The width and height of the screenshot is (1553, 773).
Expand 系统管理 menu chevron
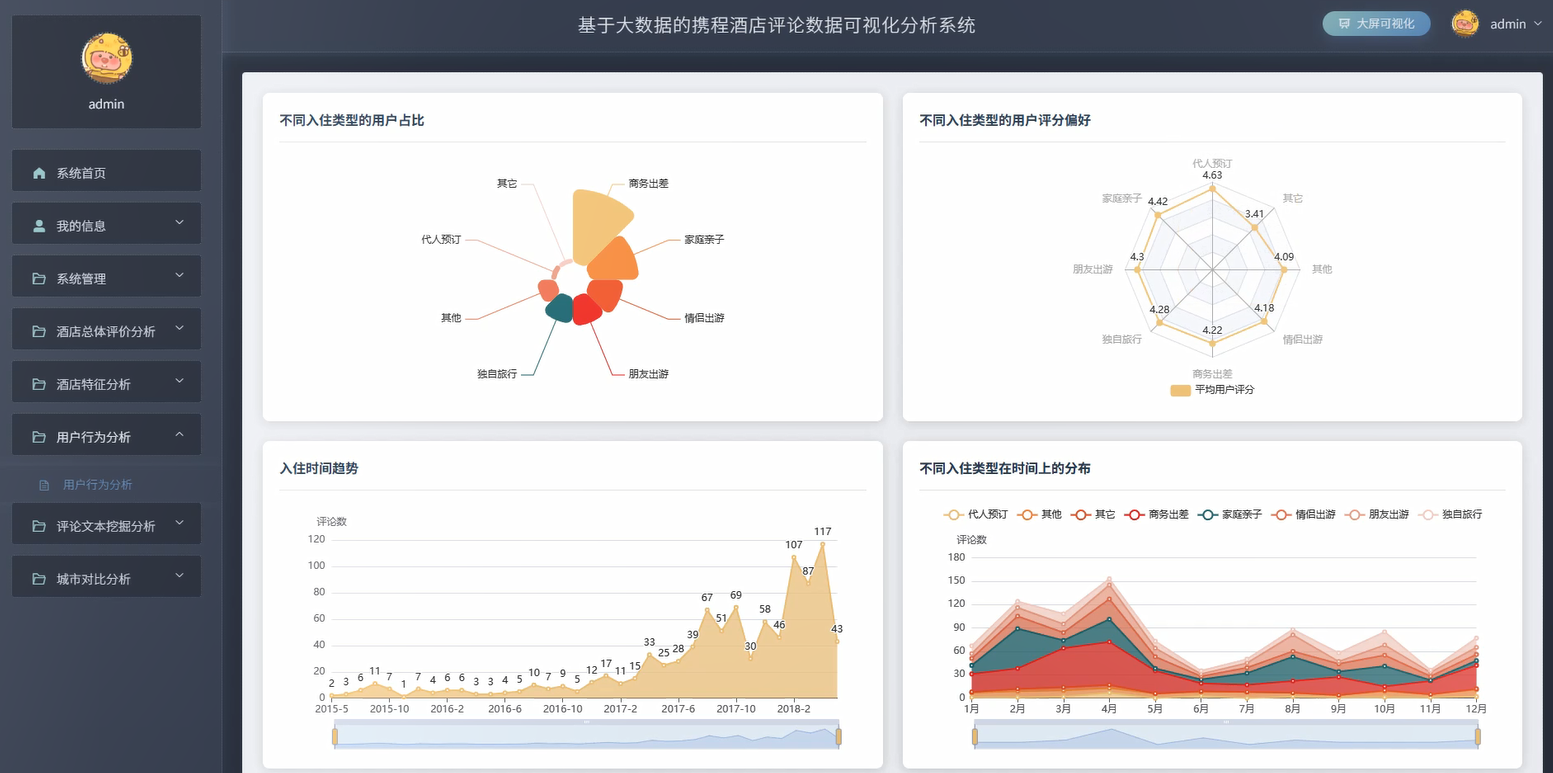click(x=180, y=275)
